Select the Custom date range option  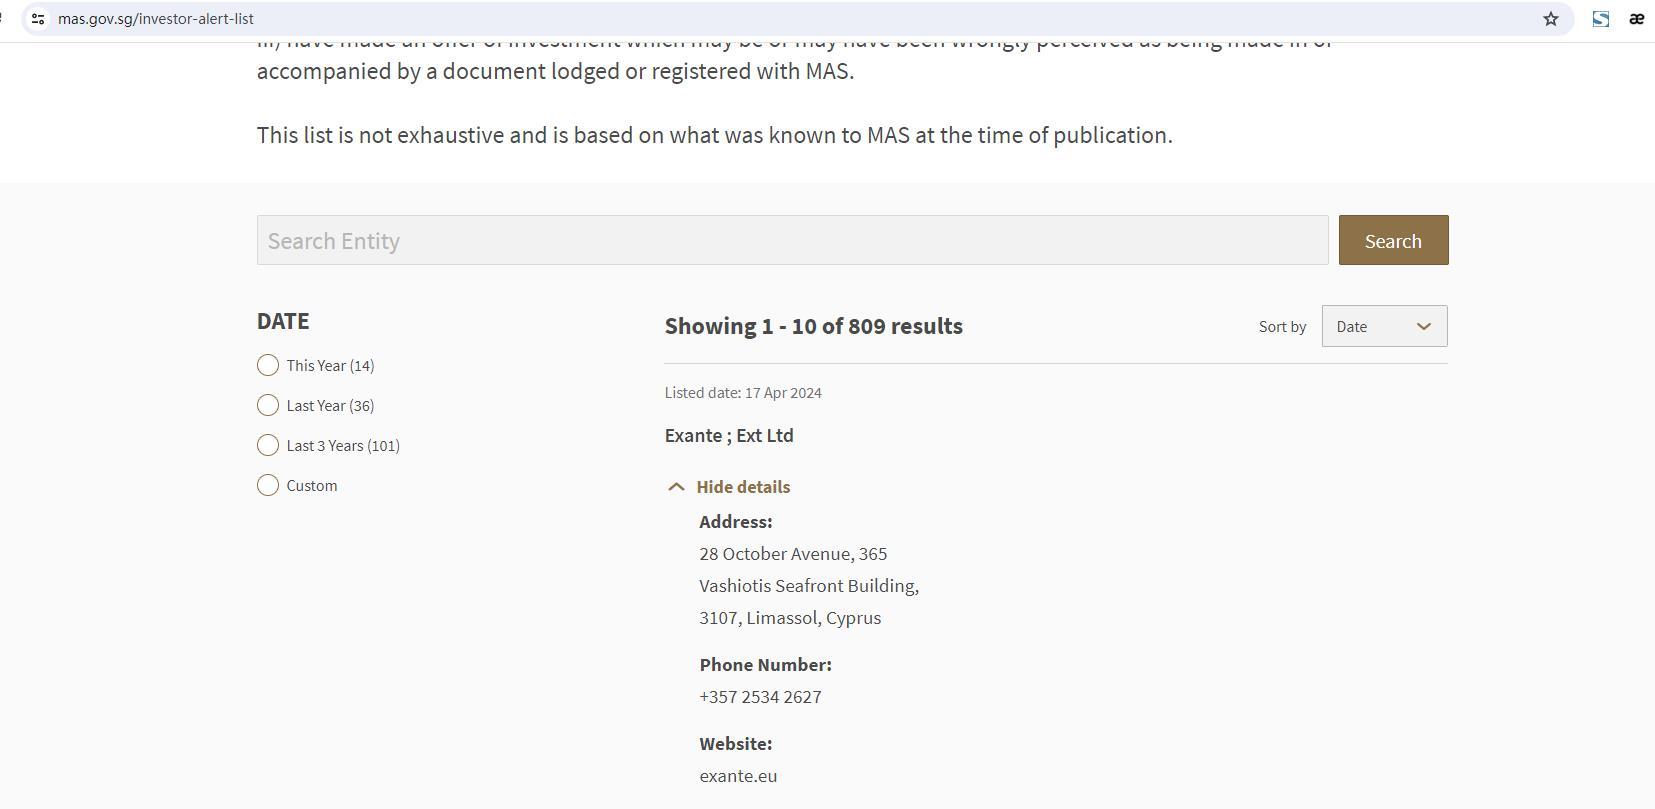[x=268, y=486]
